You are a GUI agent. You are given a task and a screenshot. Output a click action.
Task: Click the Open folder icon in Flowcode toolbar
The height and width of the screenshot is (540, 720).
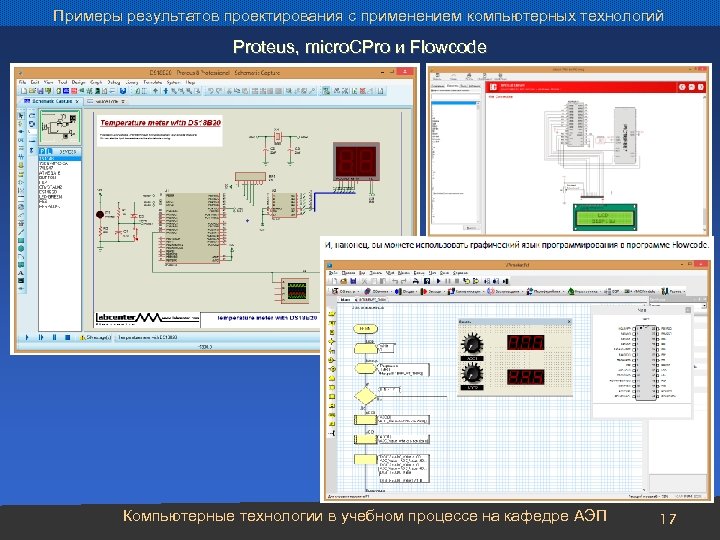coord(343,281)
